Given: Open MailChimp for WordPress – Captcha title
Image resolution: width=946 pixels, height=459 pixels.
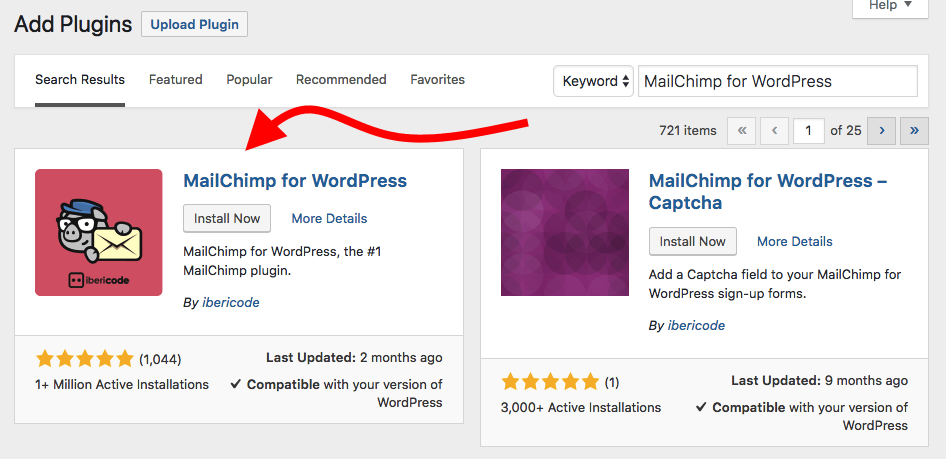Looking at the screenshot, I should tap(768, 191).
